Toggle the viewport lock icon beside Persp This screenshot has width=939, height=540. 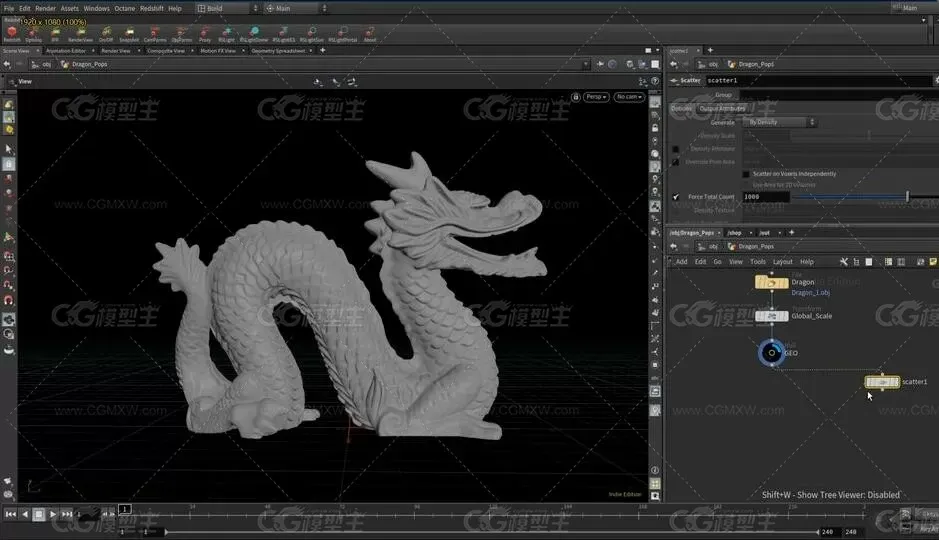(x=575, y=96)
